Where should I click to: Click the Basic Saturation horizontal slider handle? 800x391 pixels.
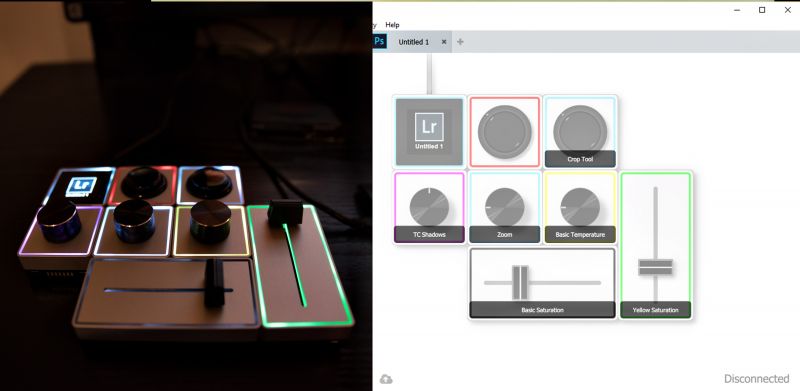pyautogui.click(x=520, y=282)
